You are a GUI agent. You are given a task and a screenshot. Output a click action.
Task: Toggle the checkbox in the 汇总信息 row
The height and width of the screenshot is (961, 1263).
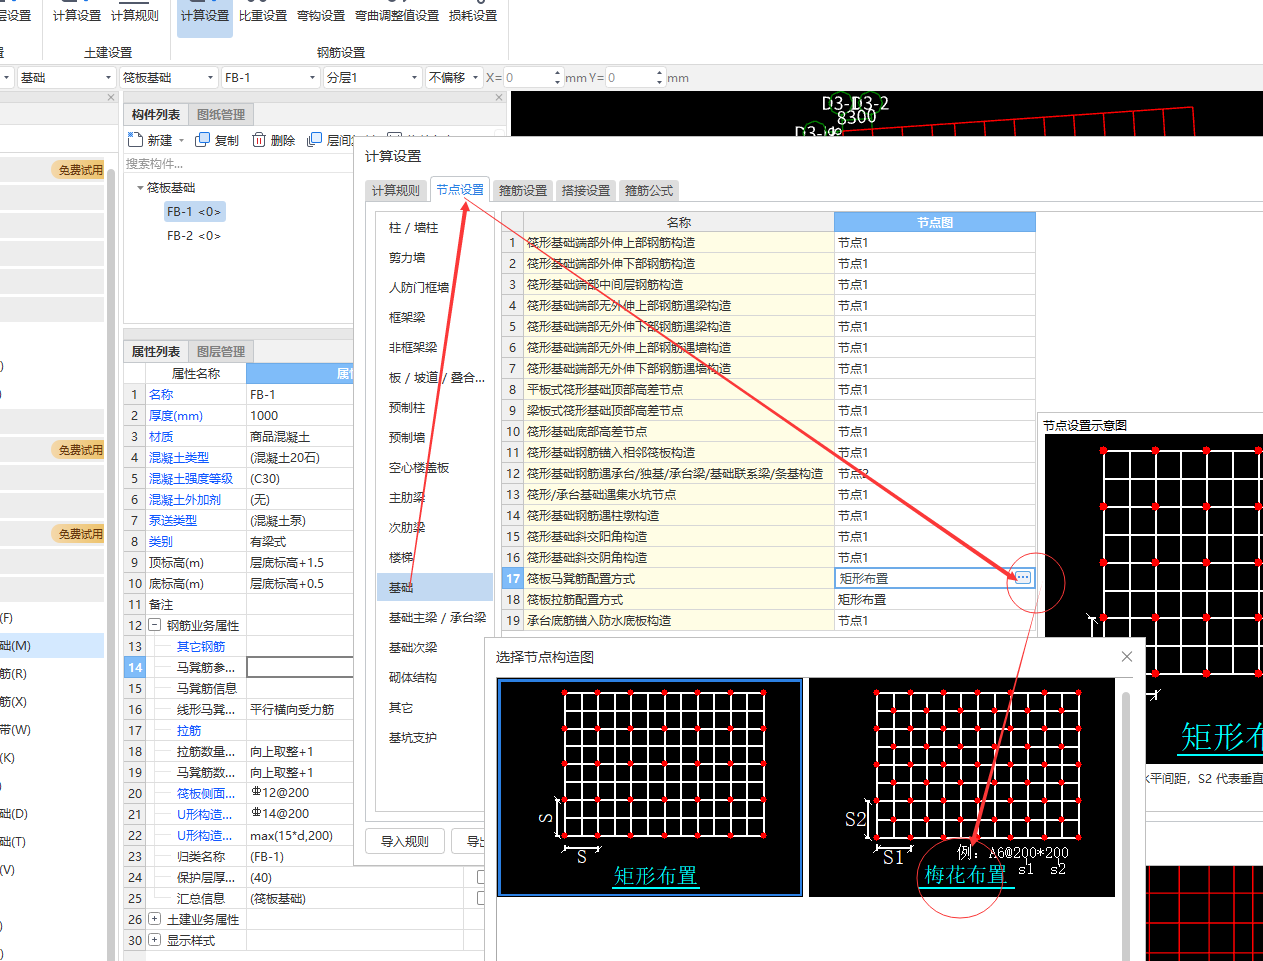(481, 898)
